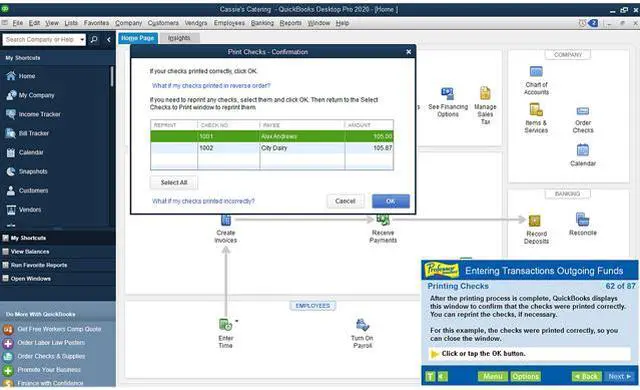Open Income Tracker shortcut
Image resolution: width=640 pixels, height=390 pixels.
[33, 114]
